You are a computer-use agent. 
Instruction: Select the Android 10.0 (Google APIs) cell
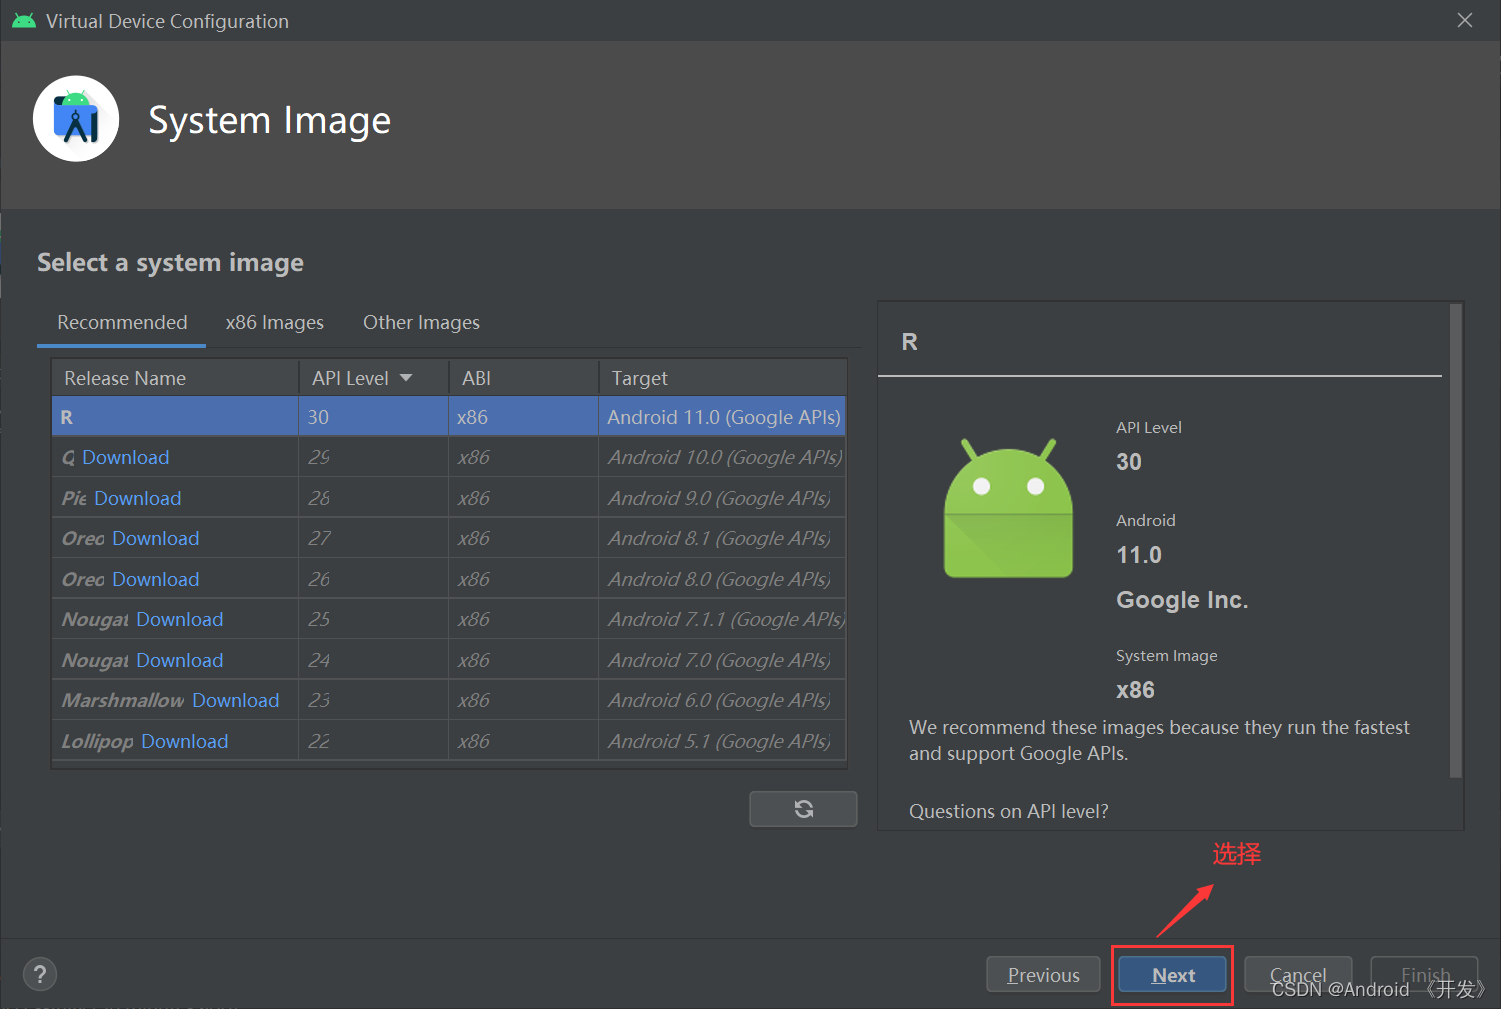[x=722, y=457]
